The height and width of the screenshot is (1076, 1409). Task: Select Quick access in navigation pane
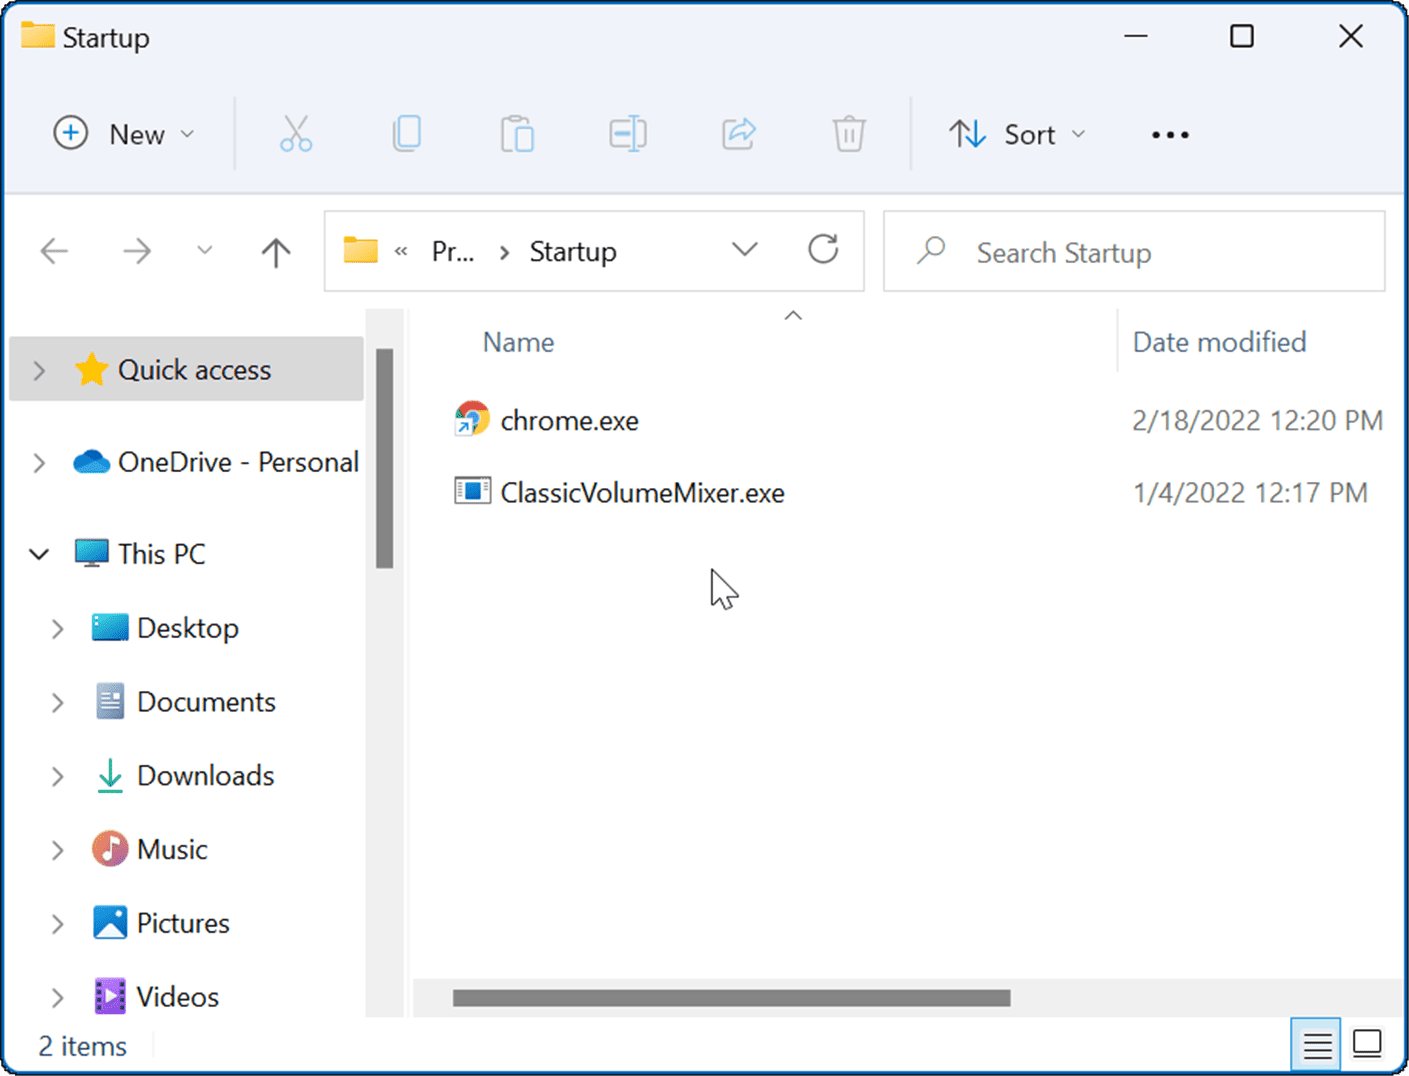point(187,370)
